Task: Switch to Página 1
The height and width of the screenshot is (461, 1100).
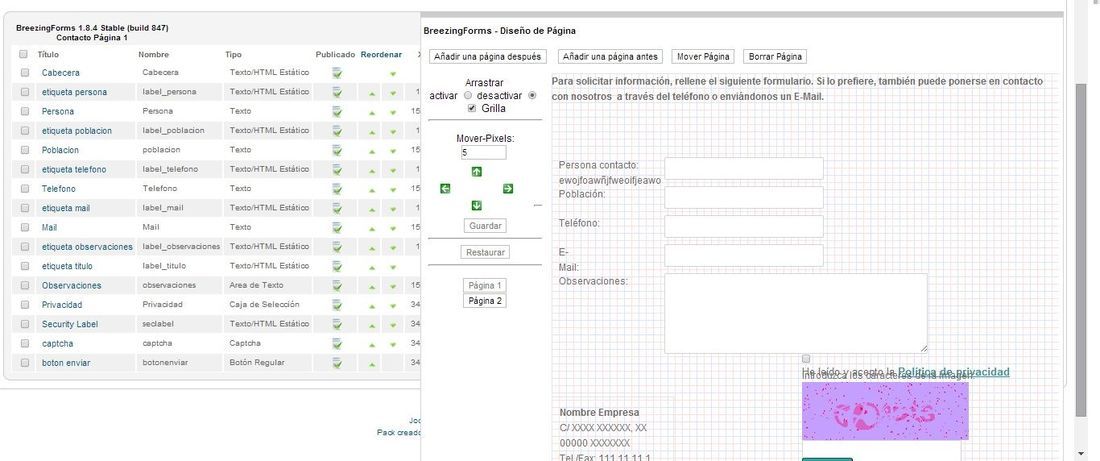Action: (485, 286)
